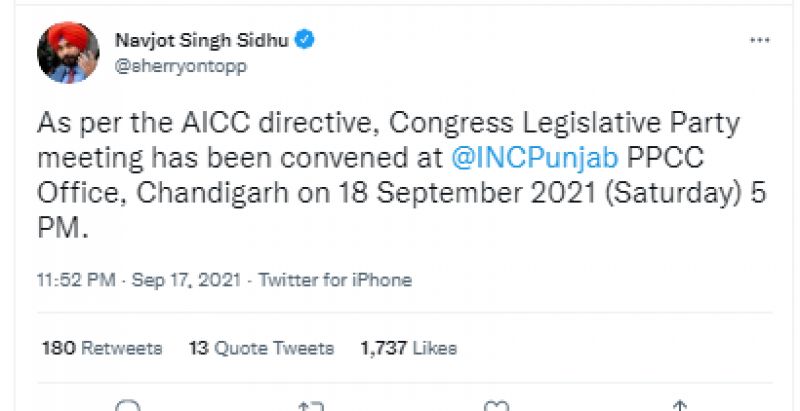800x411 pixels.
Task: Click the Navjot Singh Sidhu display name
Action: [201, 41]
